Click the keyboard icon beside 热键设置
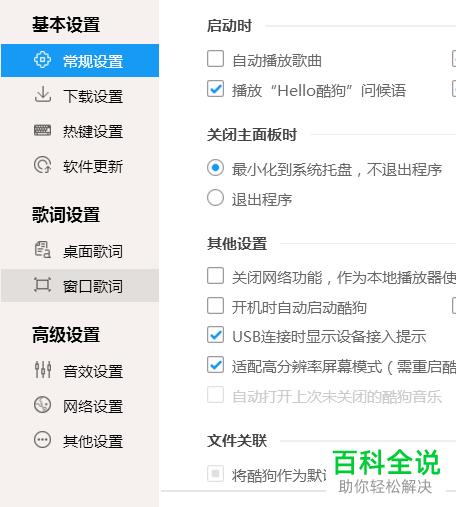The height and width of the screenshot is (507, 456). pyautogui.click(x=43, y=130)
